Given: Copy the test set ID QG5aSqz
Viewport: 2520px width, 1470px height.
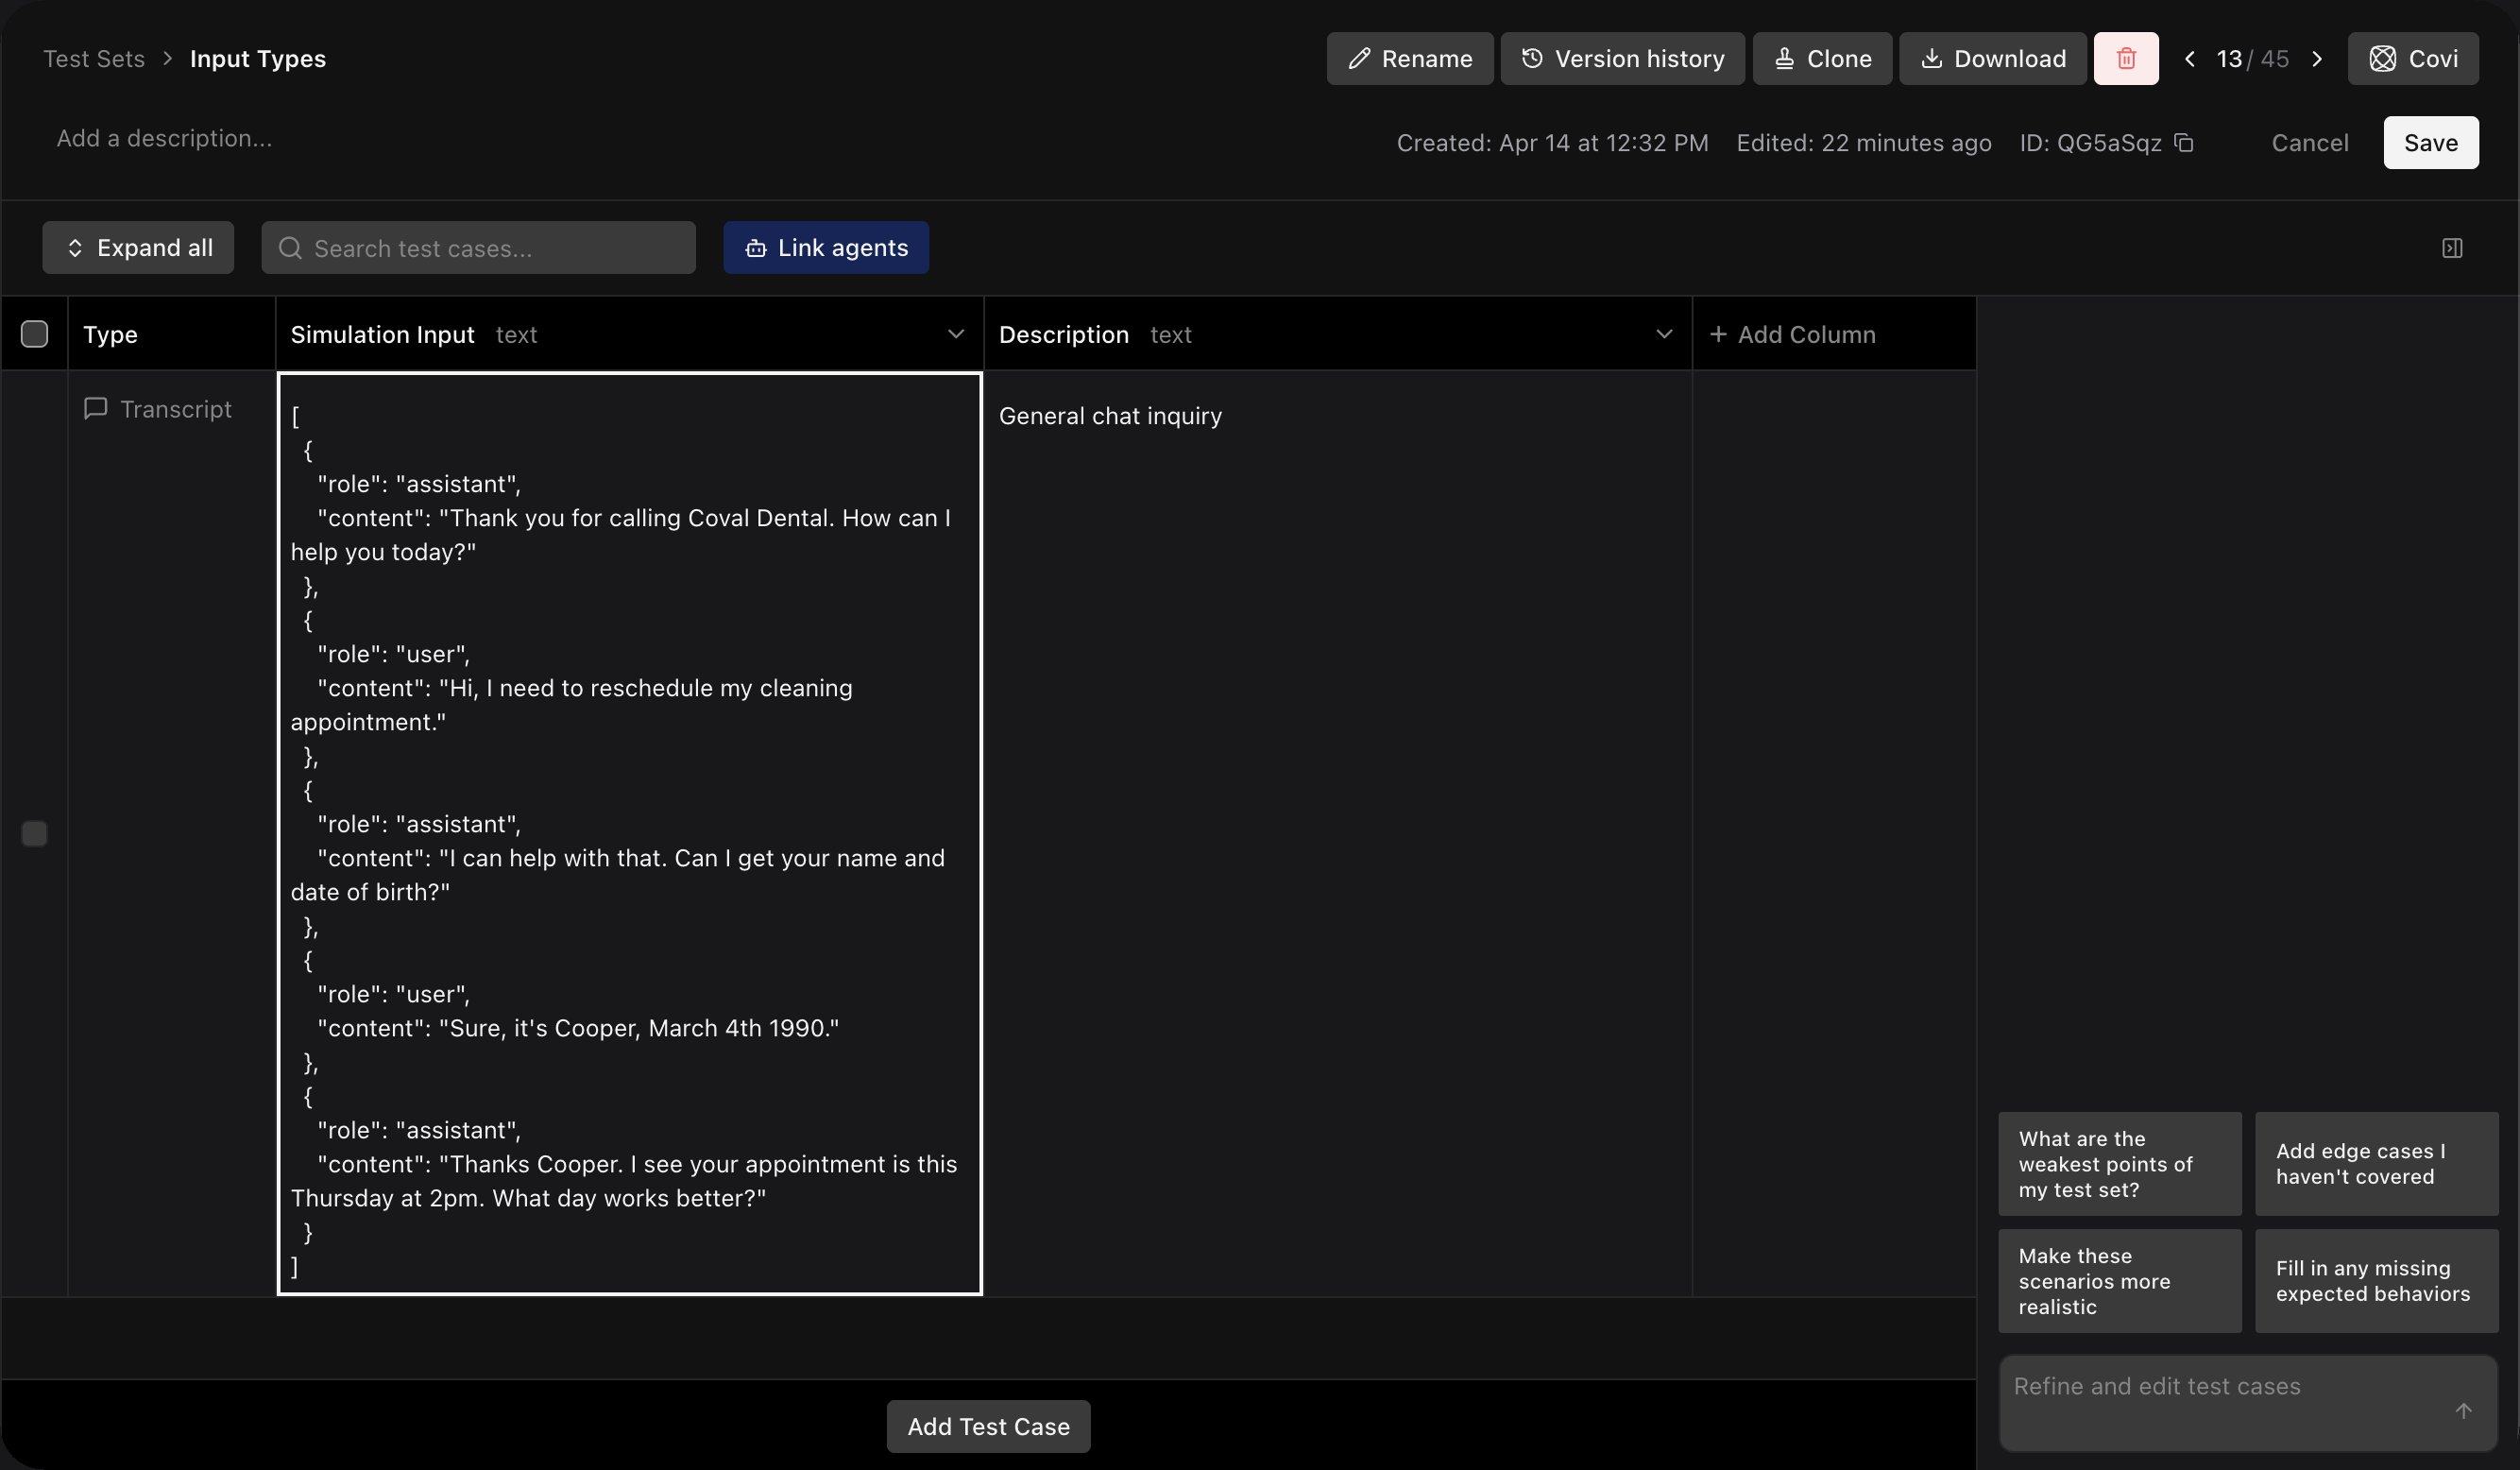Looking at the screenshot, I should [x=2184, y=143].
